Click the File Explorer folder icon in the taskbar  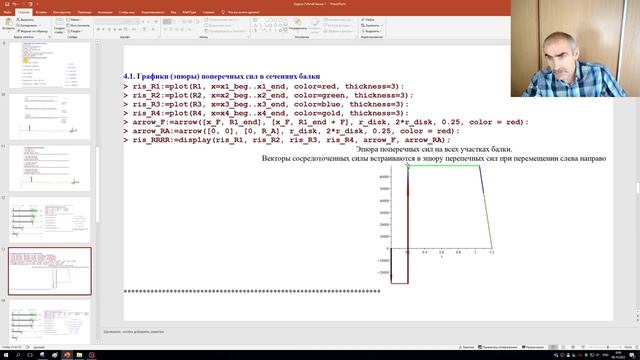79,355
